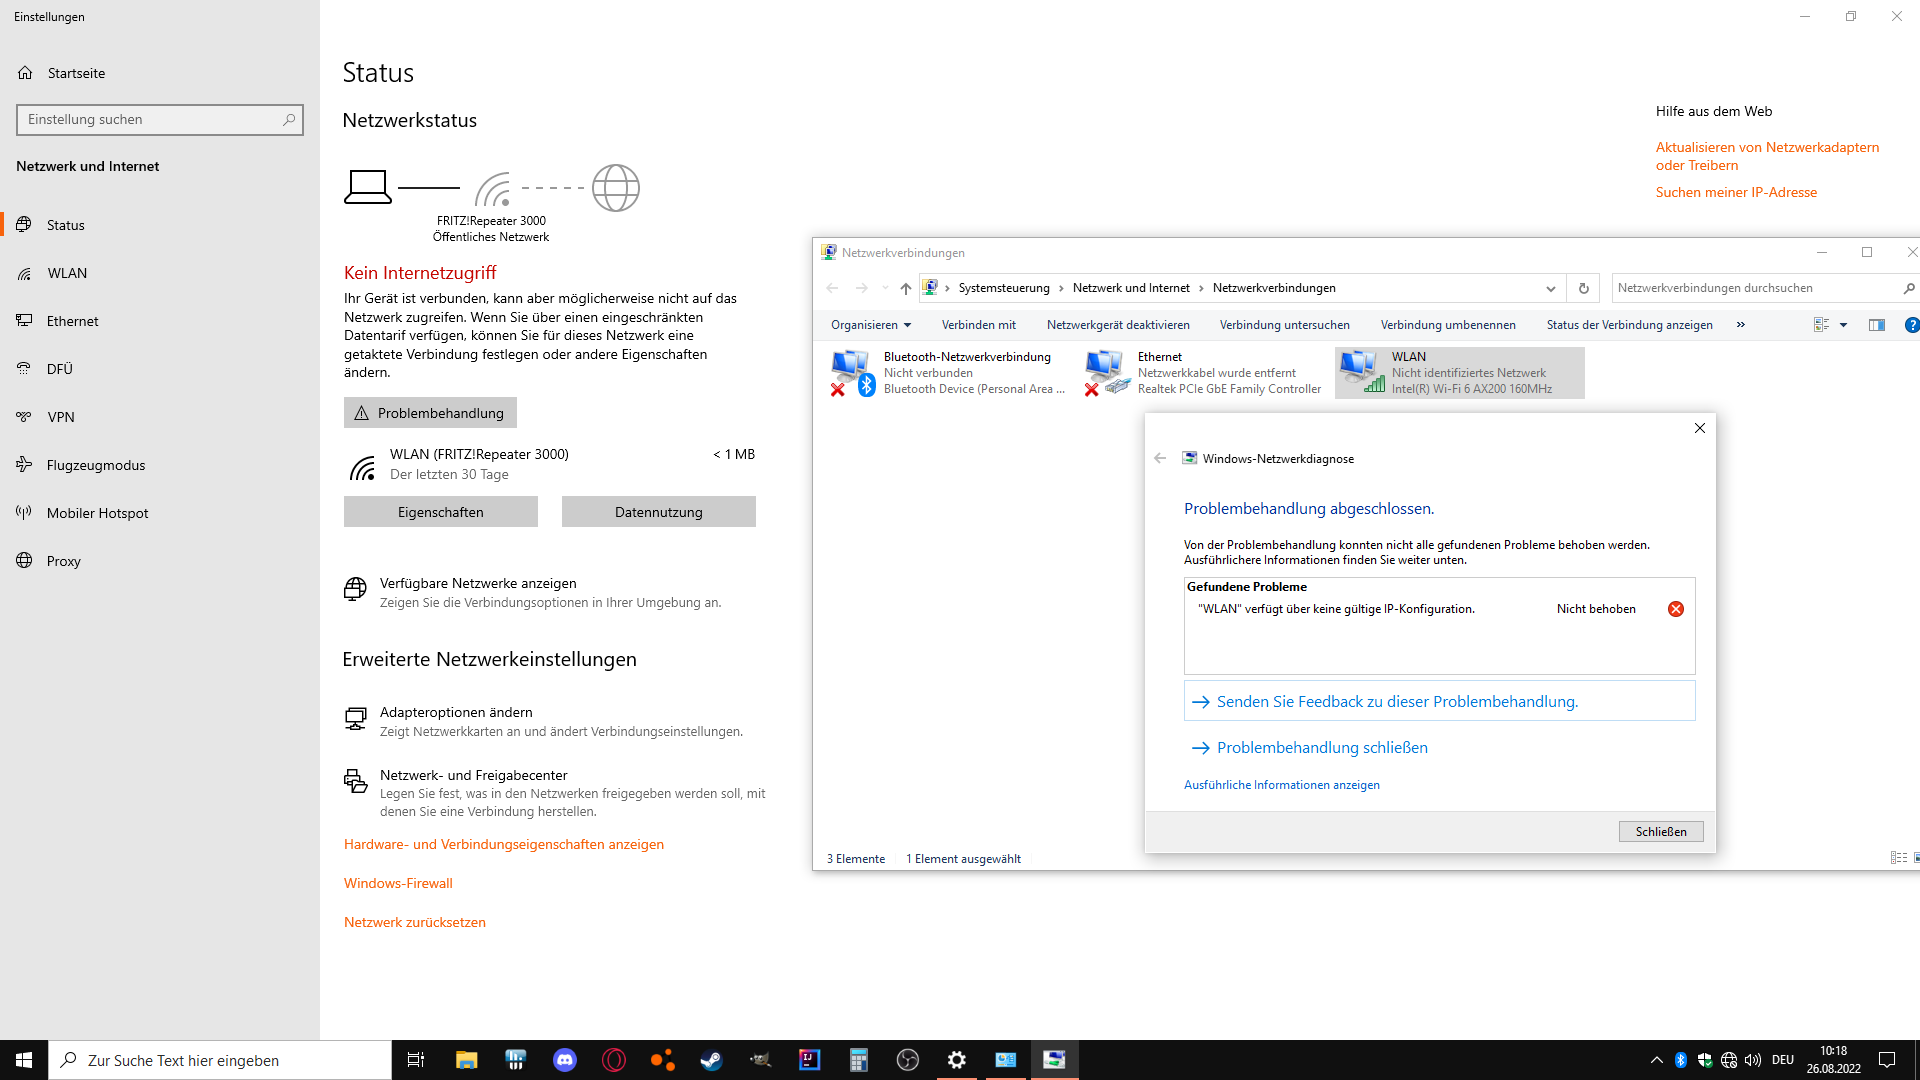Image resolution: width=1920 pixels, height=1080 pixels.
Task: Go up one folder level arrow
Action: pyautogui.click(x=905, y=288)
